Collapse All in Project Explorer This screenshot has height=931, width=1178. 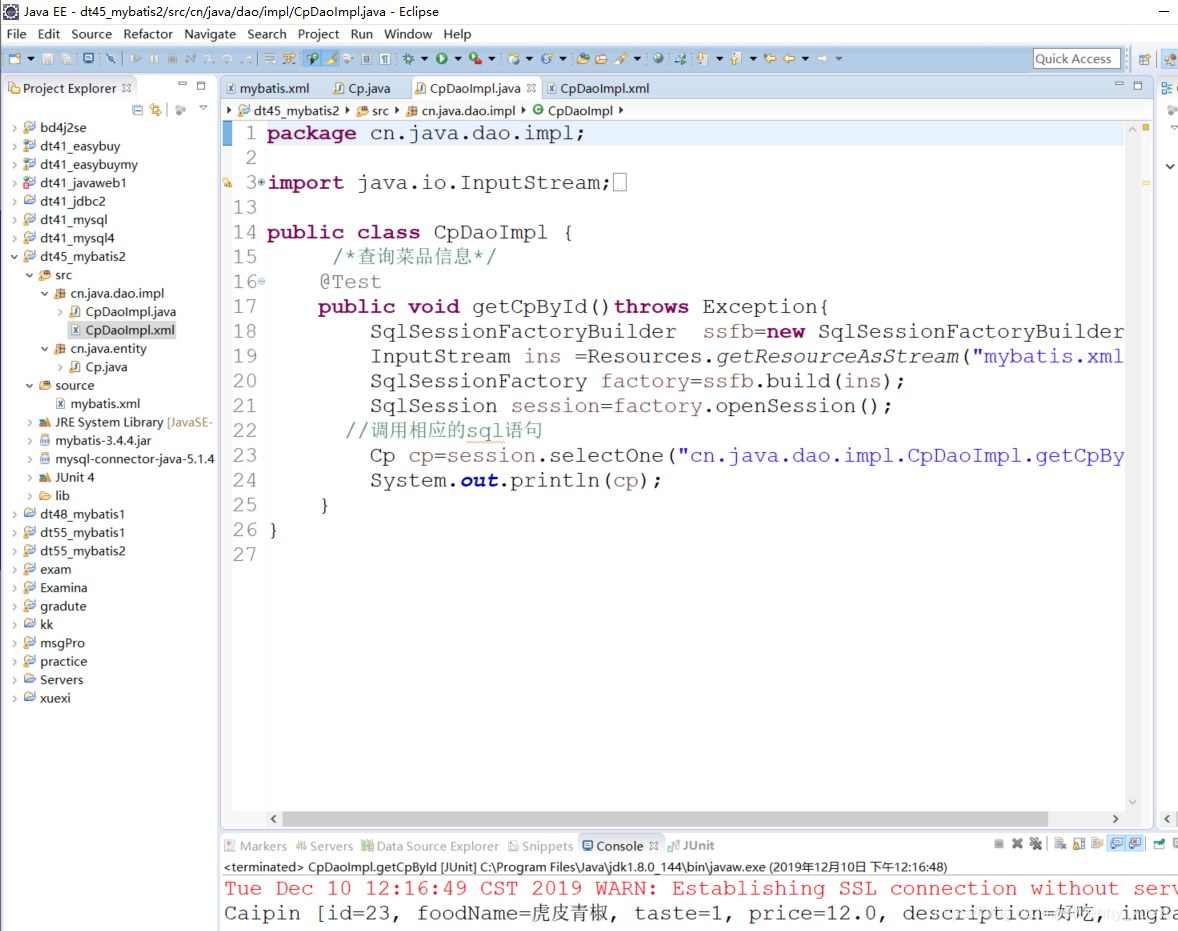(x=137, y=110)
